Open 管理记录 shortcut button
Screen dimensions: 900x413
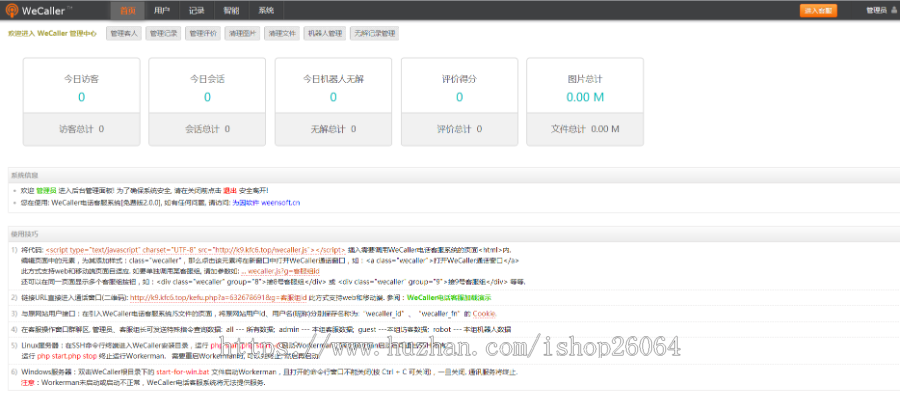click(163, 33)
